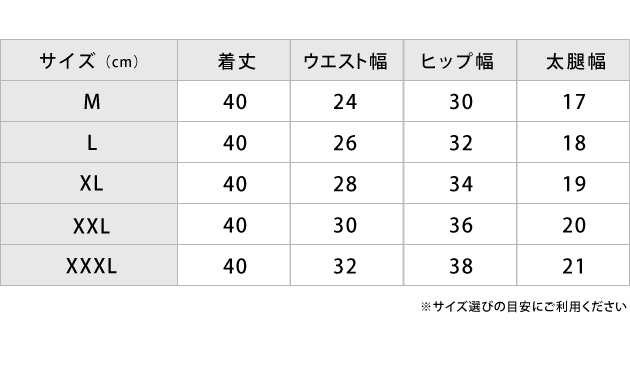Select the XXXL size row label
The image size is (630, 387).
pos(89,265)
